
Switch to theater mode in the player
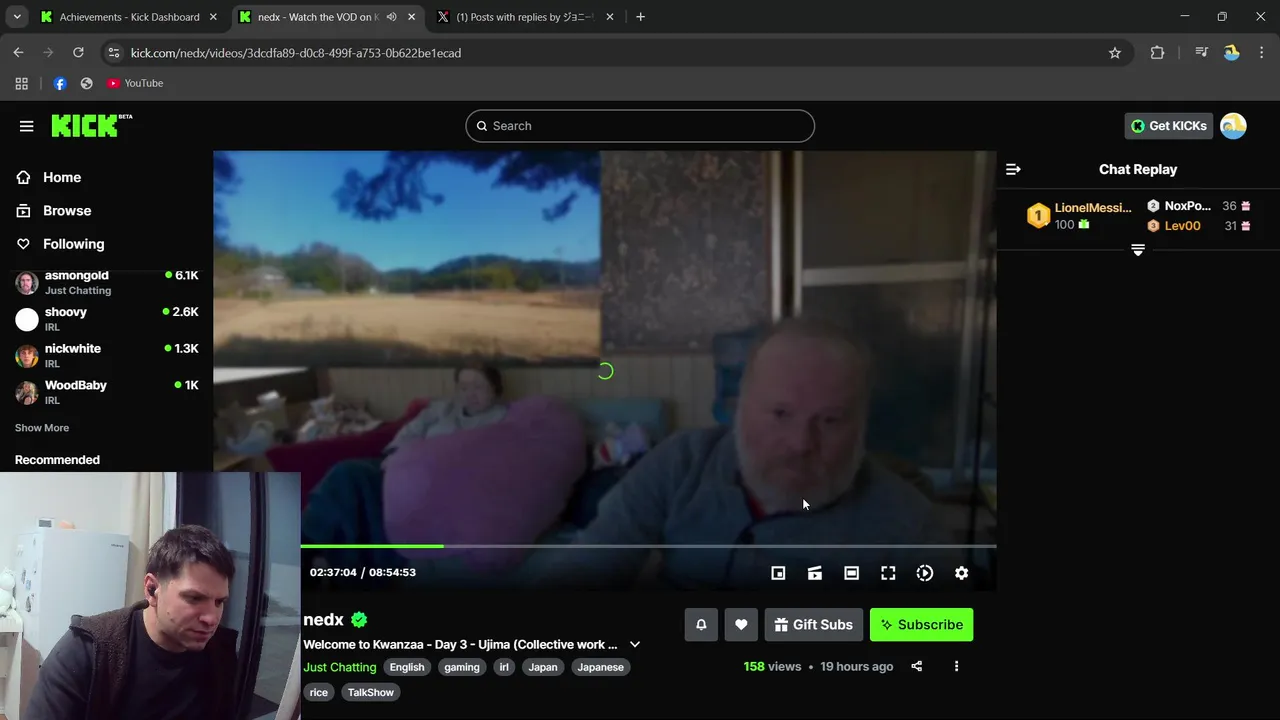click(x=851, y=573)
